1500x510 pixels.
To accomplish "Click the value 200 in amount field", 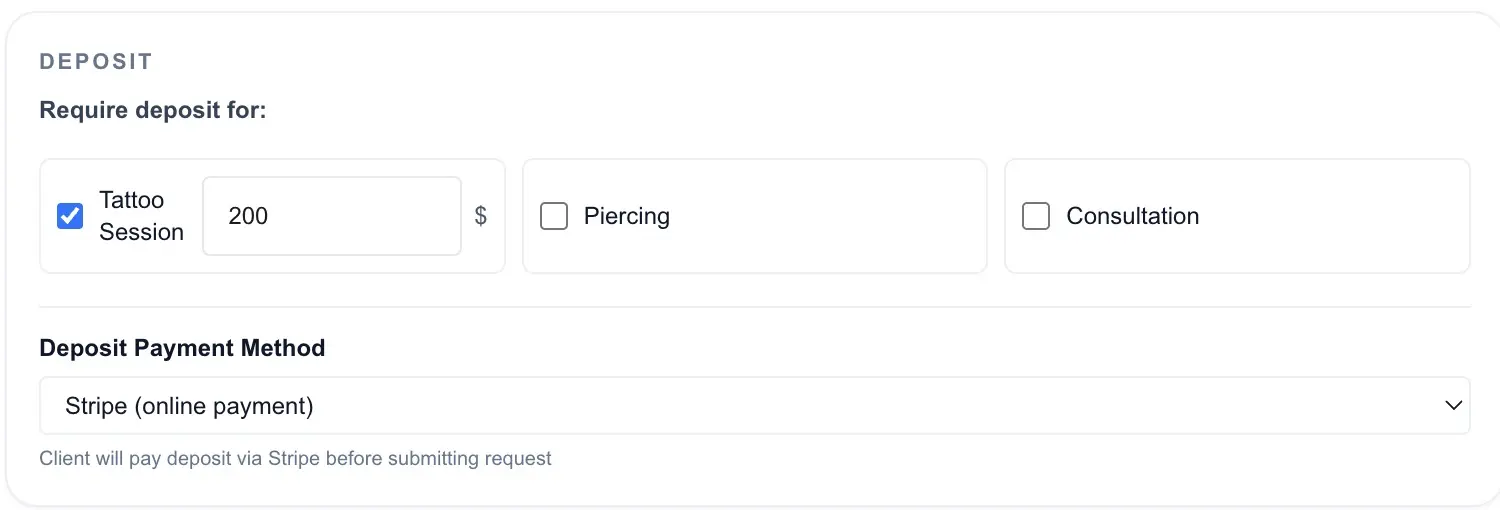I will click(x=248, y=216).
